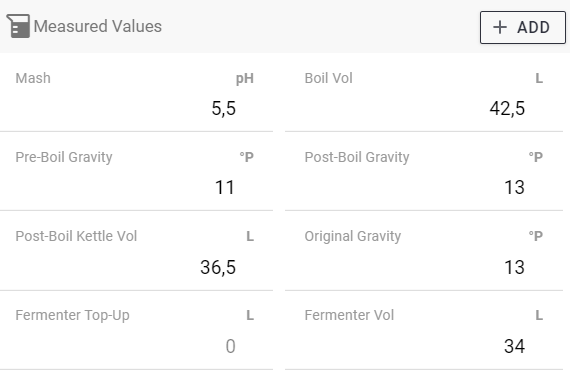Screen dimensions: 570x388
Task: Click the ADD button
Action: coord(522,27)
